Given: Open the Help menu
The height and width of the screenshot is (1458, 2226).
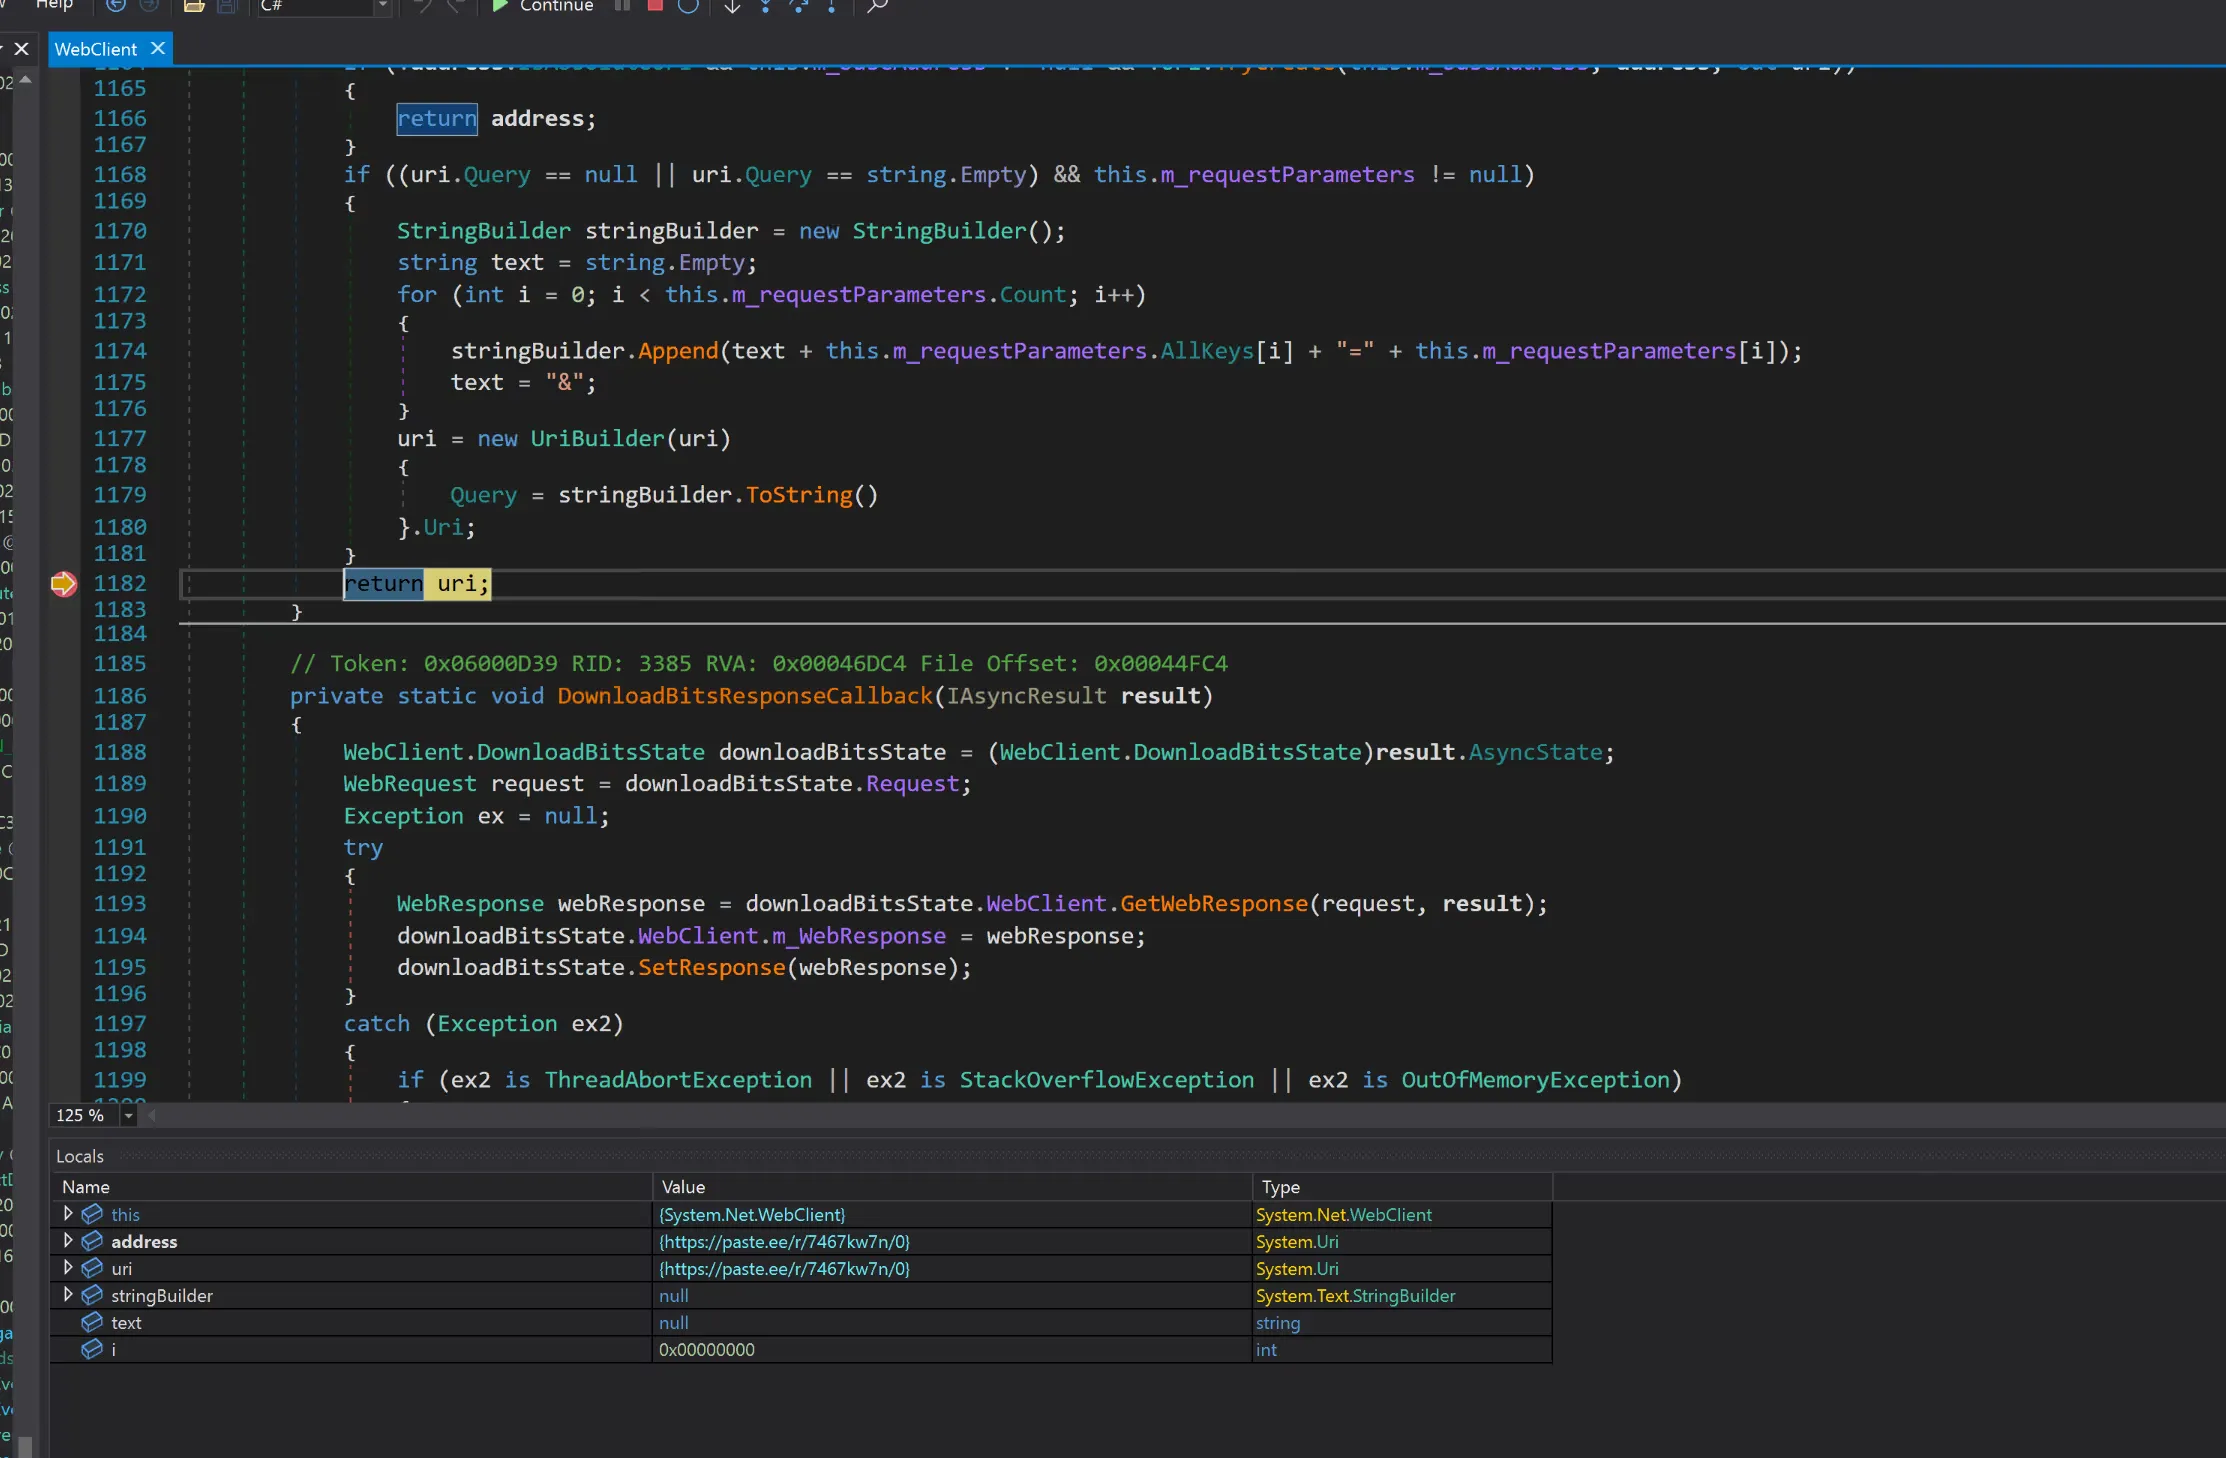Looking at the screenshot, I should tap(54, 5).
